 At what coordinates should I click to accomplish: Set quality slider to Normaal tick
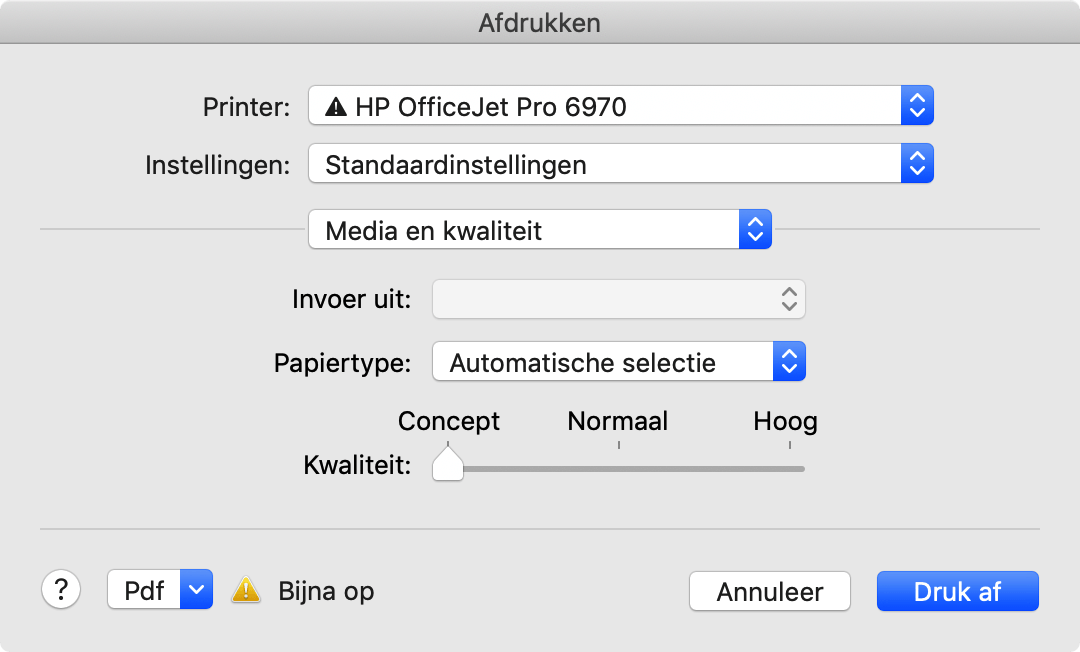point(618,467)
